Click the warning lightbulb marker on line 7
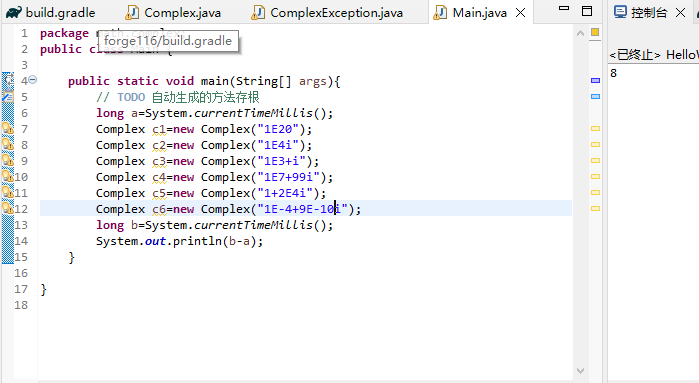Screen dimensions: 699x383 click(x=8, y=129)
